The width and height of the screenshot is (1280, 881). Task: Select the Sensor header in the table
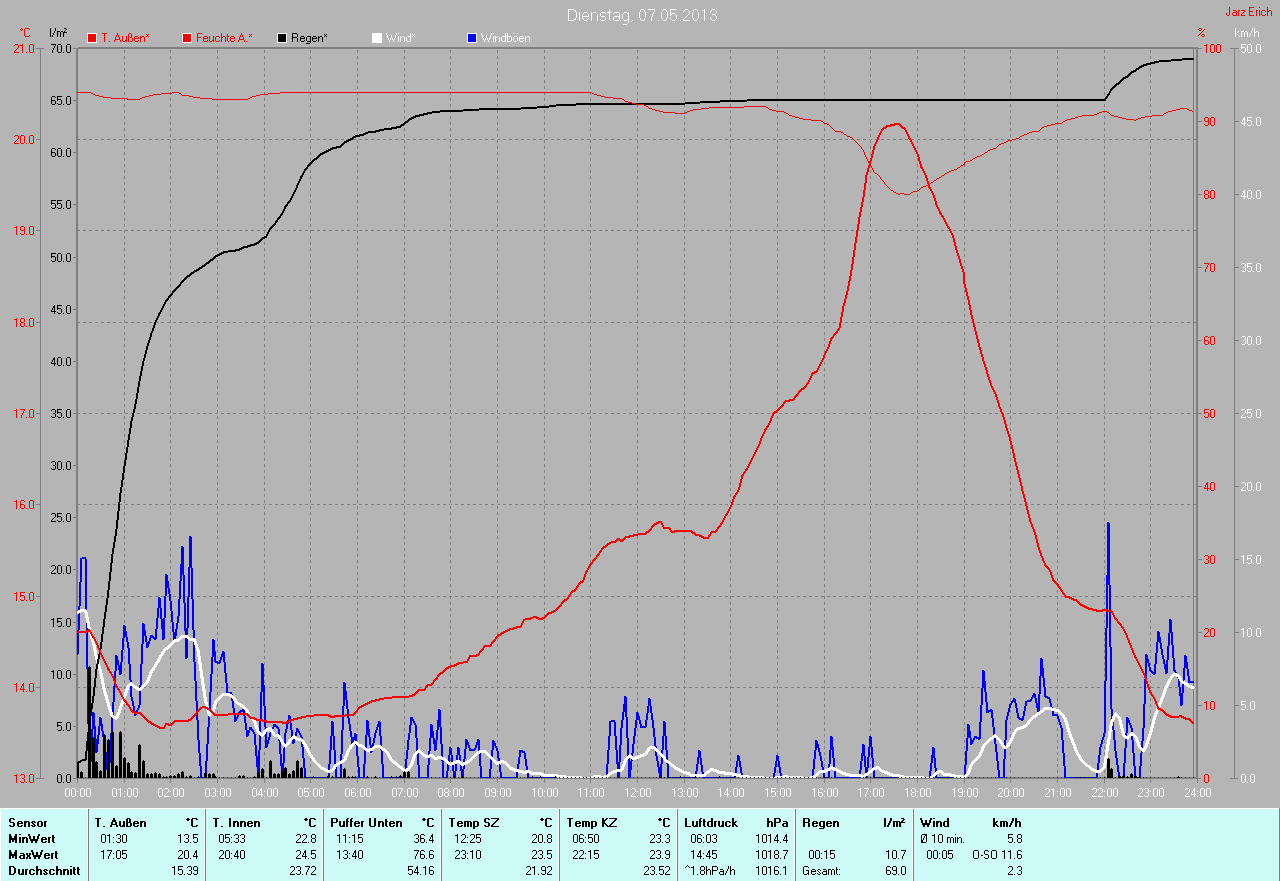[x=27, y=823]
